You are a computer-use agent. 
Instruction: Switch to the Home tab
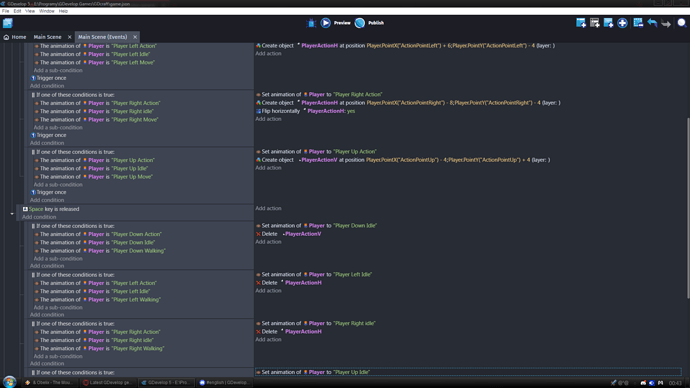tap(15, 37)
